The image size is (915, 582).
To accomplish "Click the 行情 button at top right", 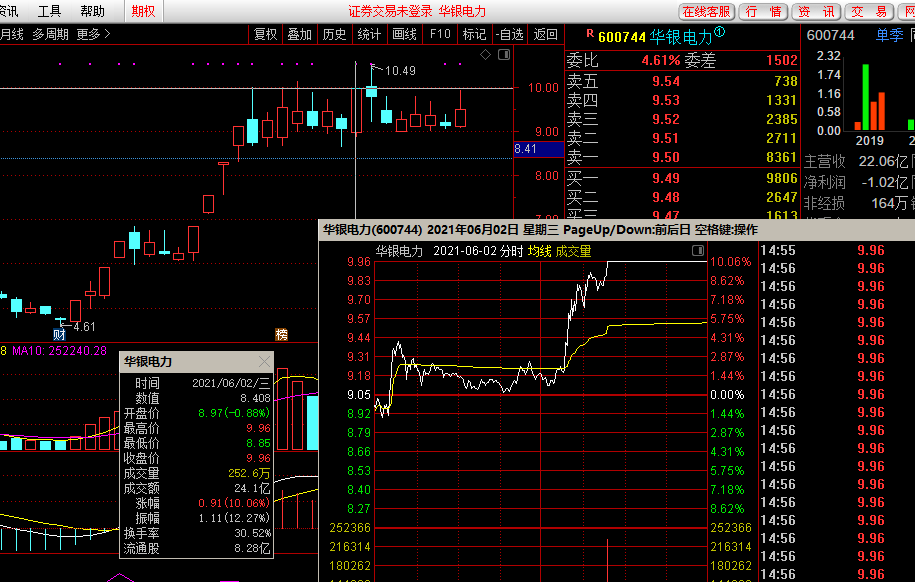I will click(x=764, y=12).
